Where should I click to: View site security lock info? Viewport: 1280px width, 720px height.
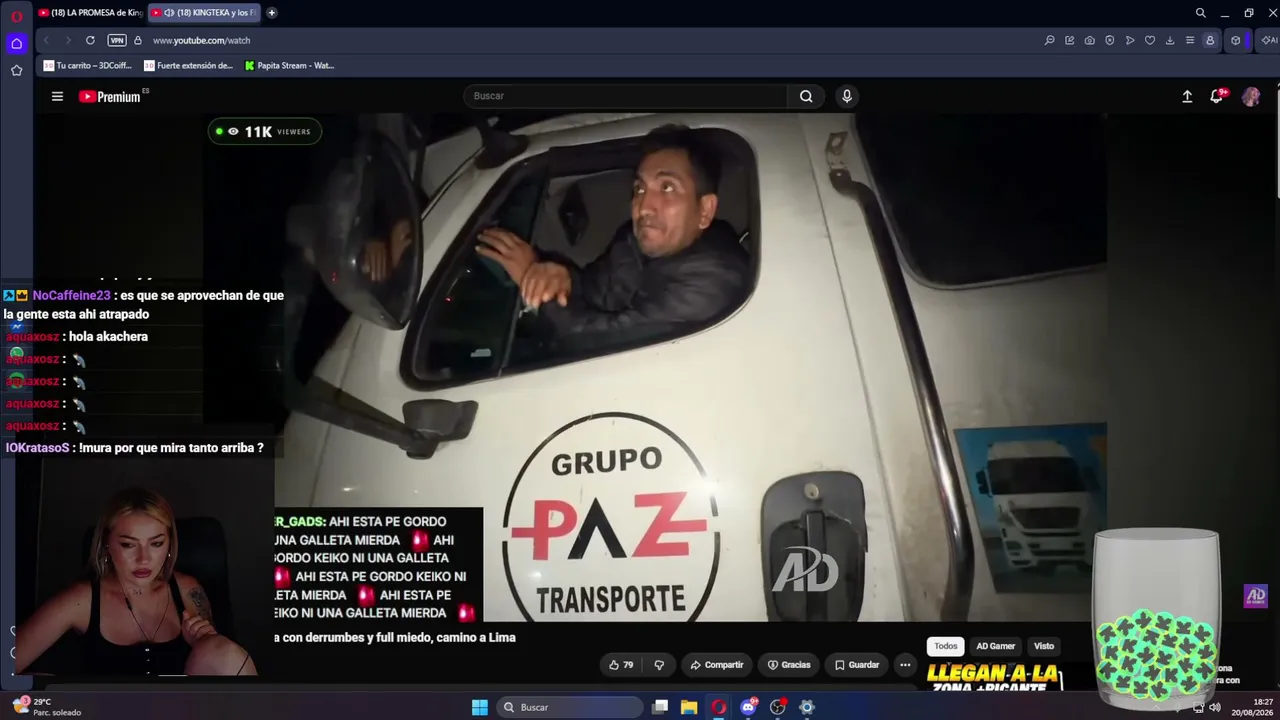[x=138, y=40]
